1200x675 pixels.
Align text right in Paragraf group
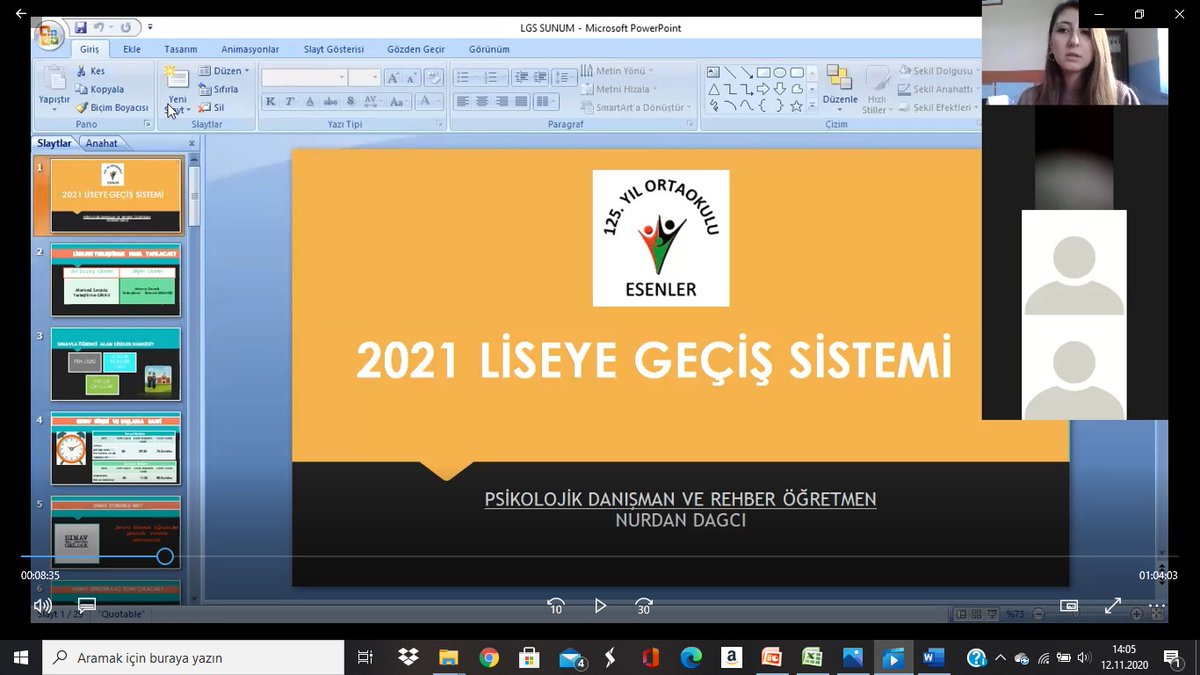pos(502,101)
